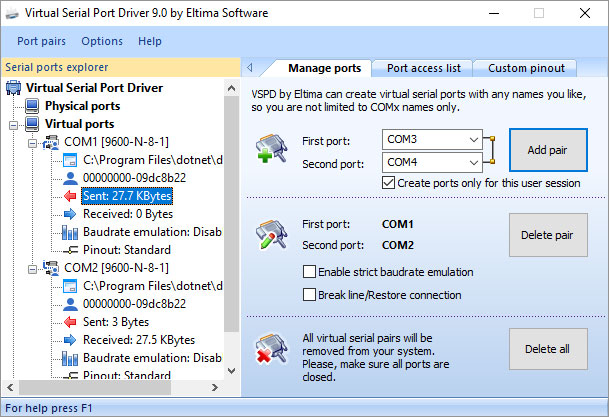
Task: Click the COM1 port connection icon
Action: coord(51,142)
